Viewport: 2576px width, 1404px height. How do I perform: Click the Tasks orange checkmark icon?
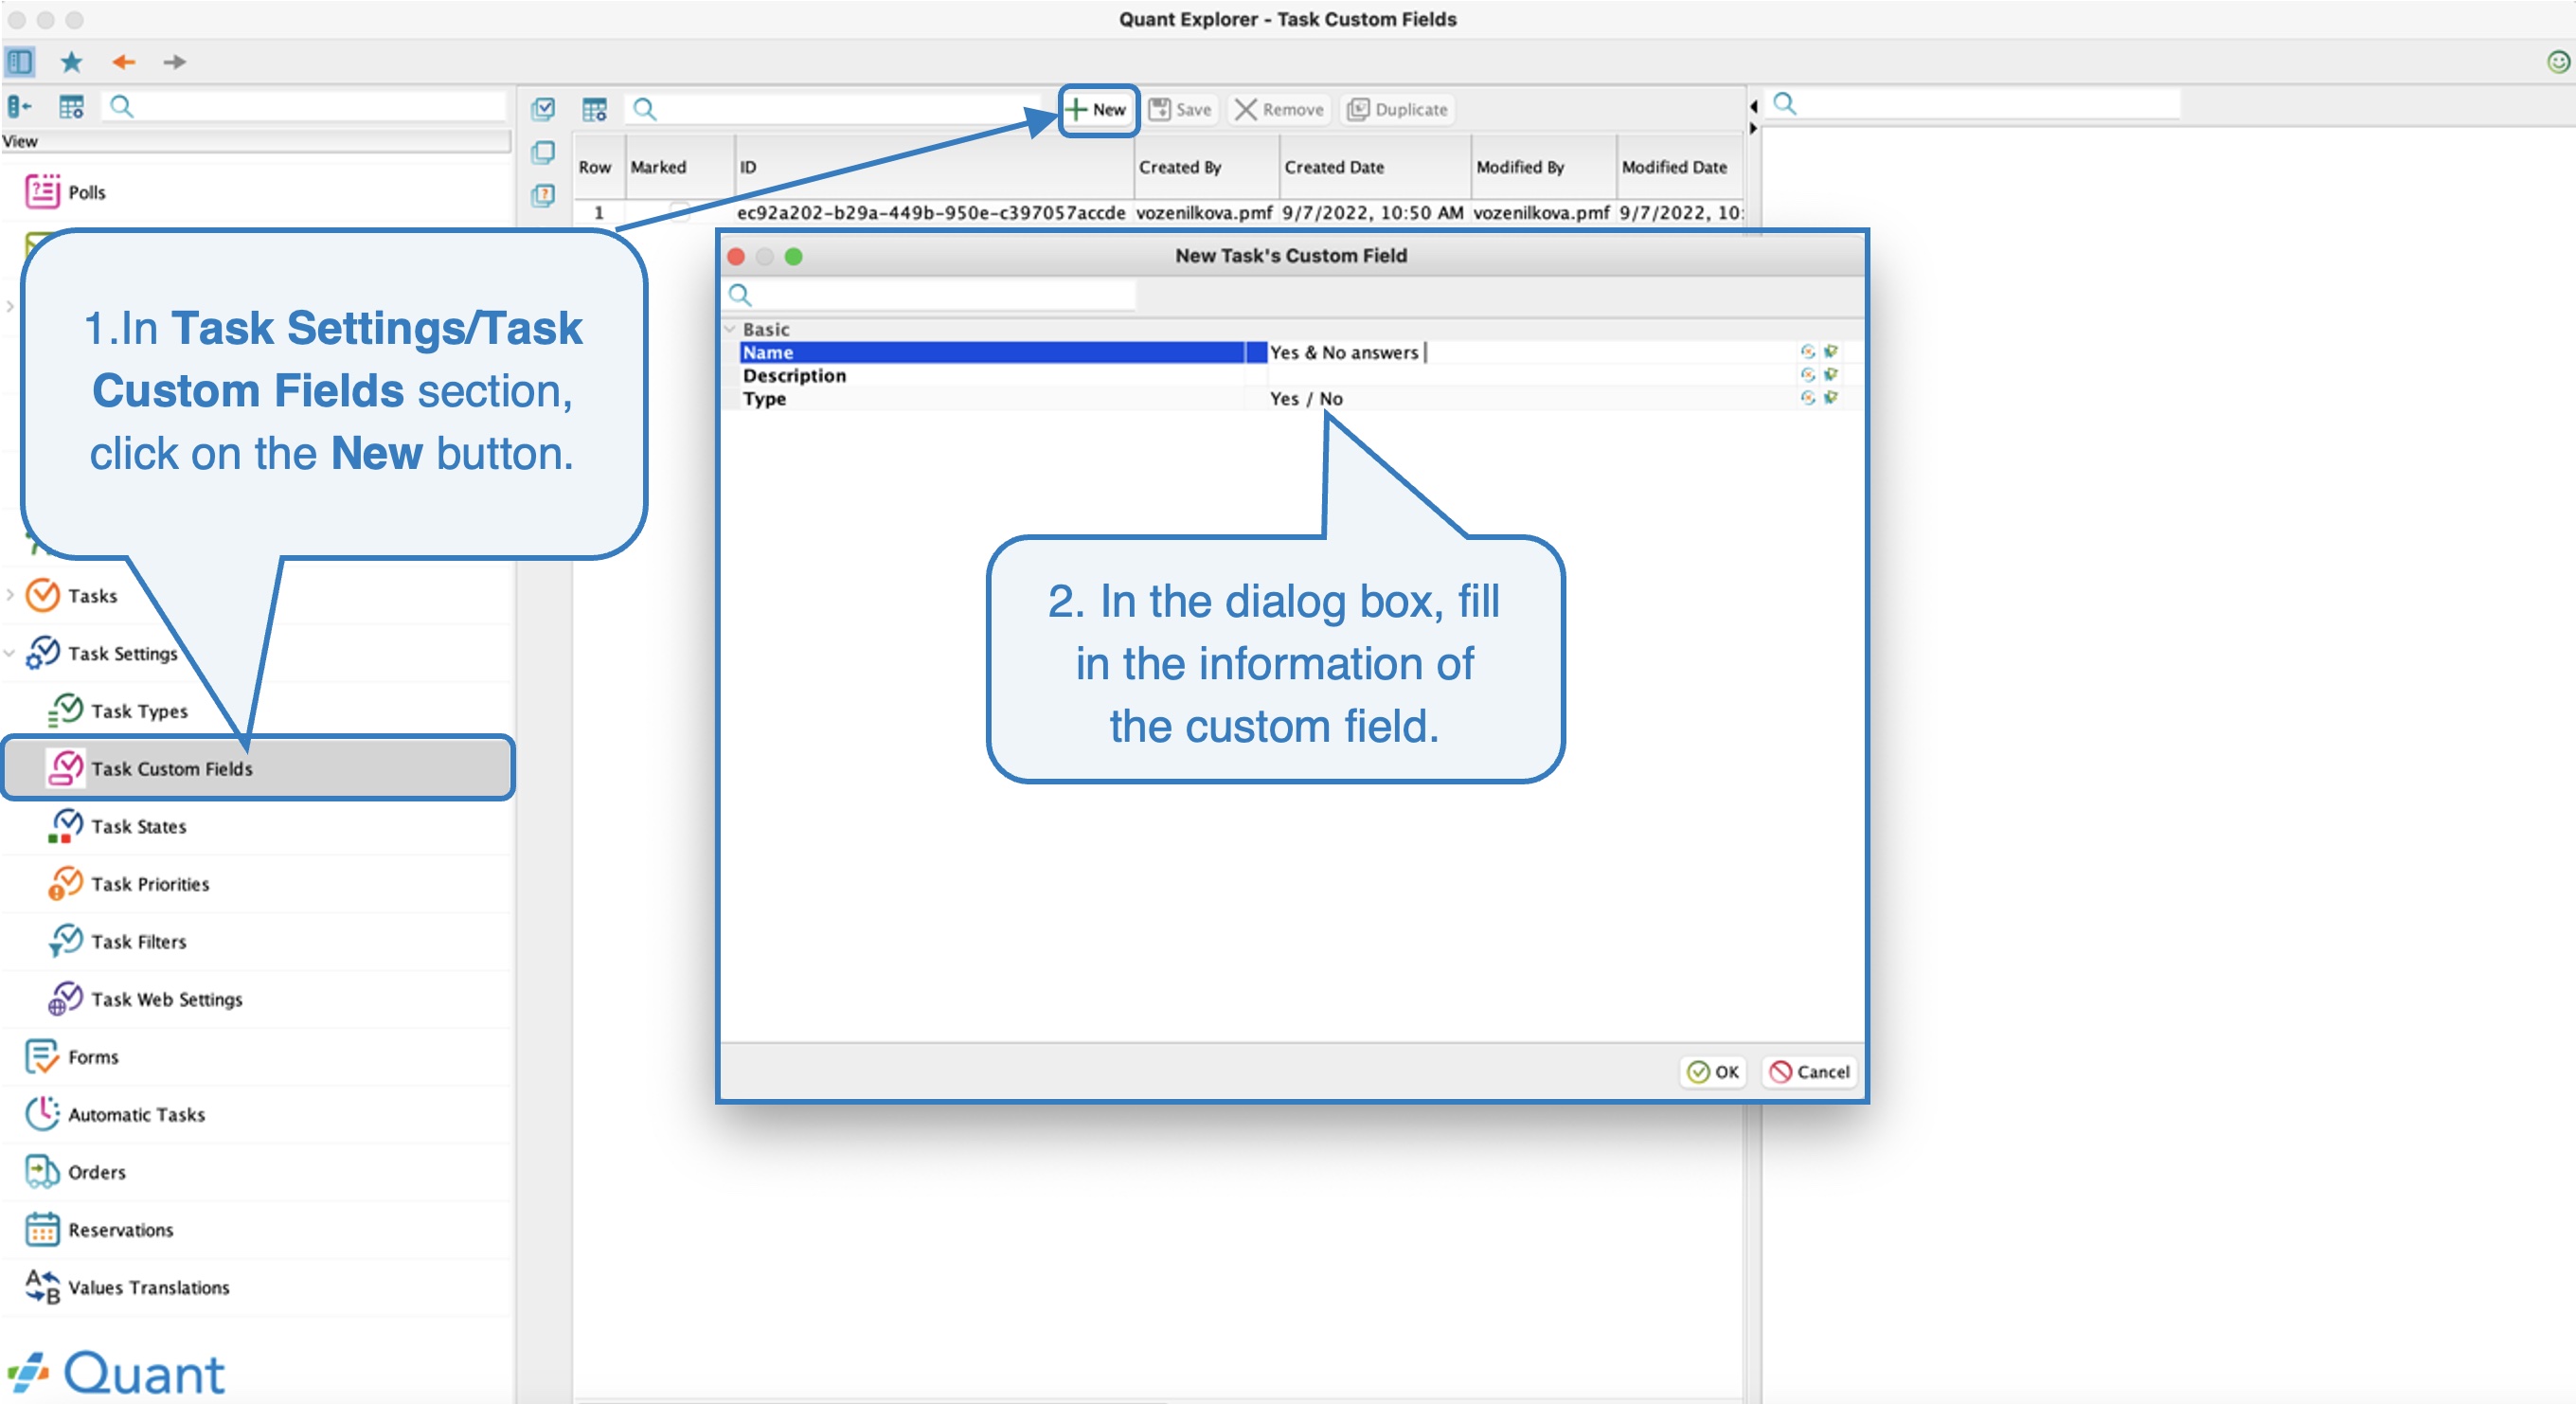pos(42,595)
